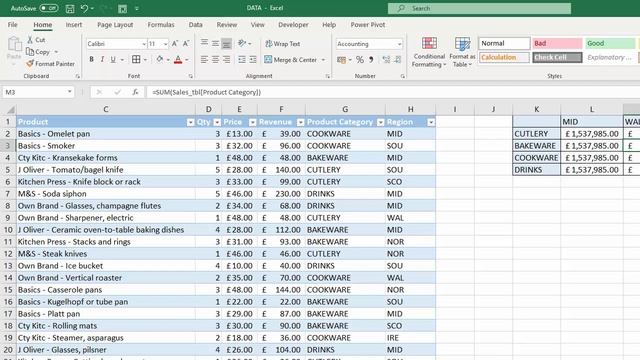The width and height of the screenshot is (640, 360).
Task: Open Format as Table menu
Action: point(462,52)
